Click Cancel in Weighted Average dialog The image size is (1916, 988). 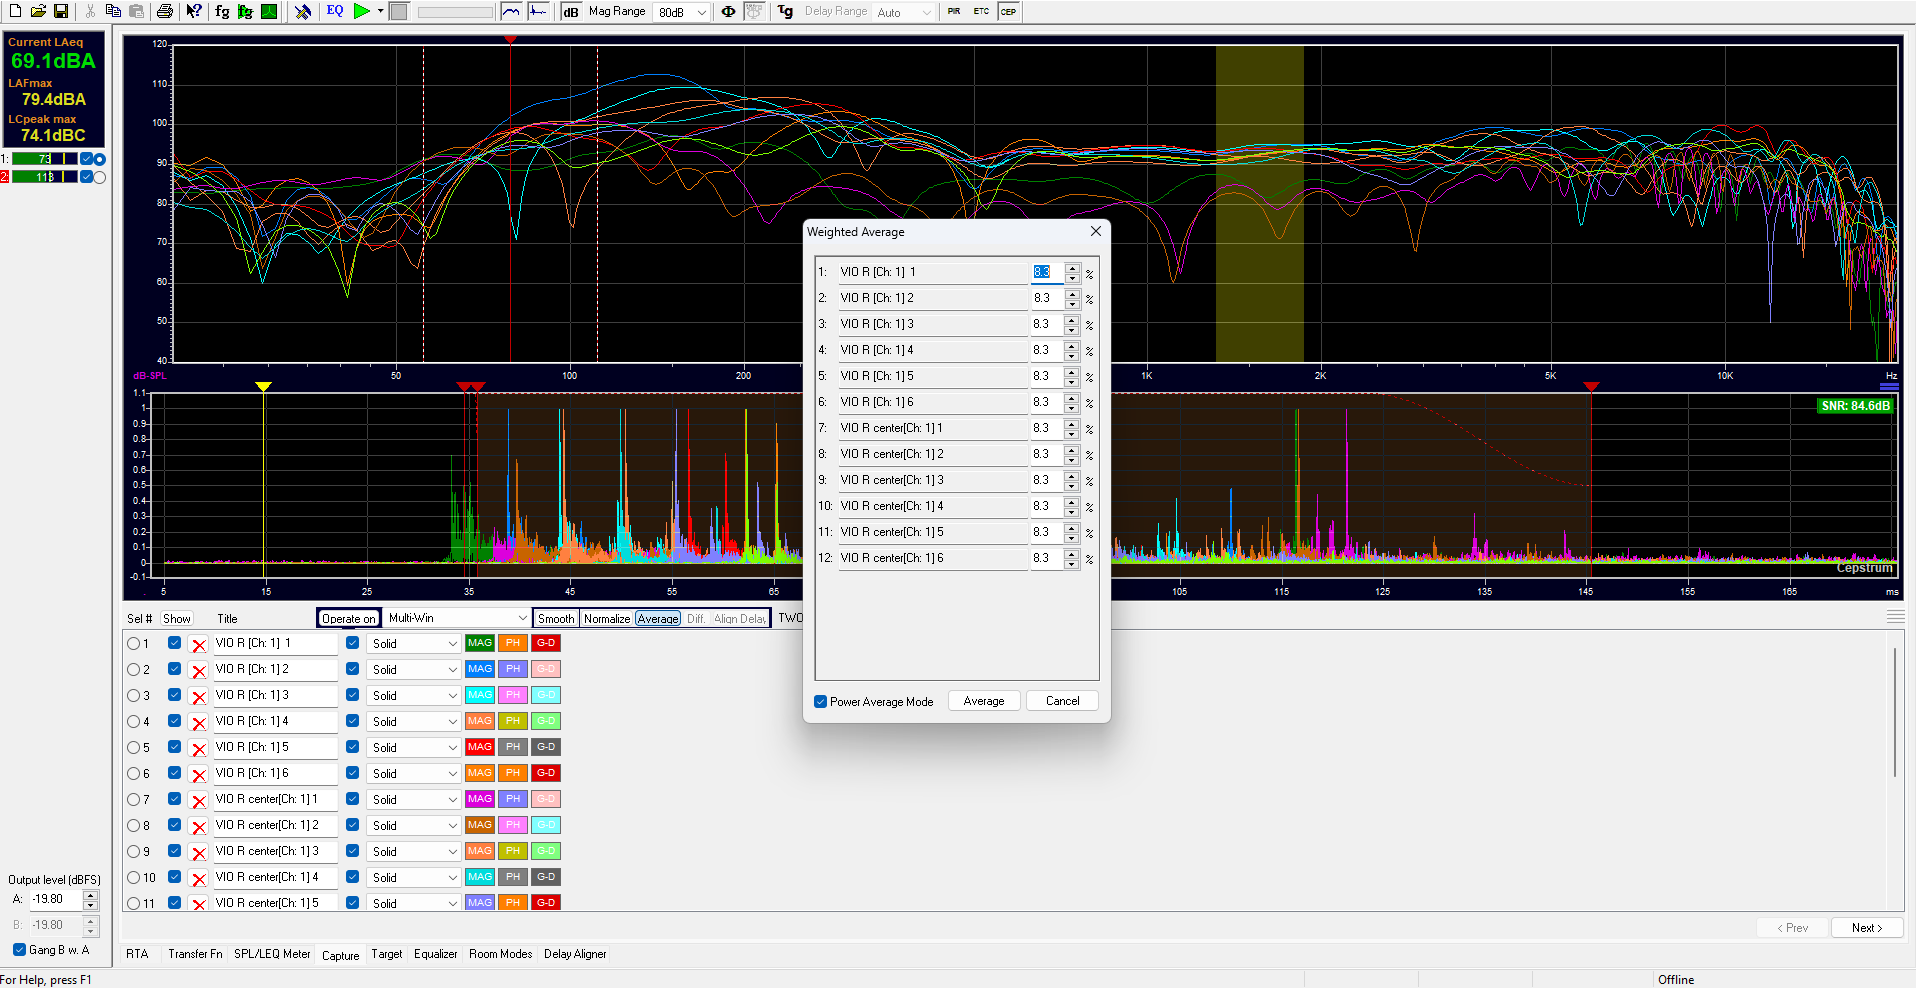(x=1062, y=701)
